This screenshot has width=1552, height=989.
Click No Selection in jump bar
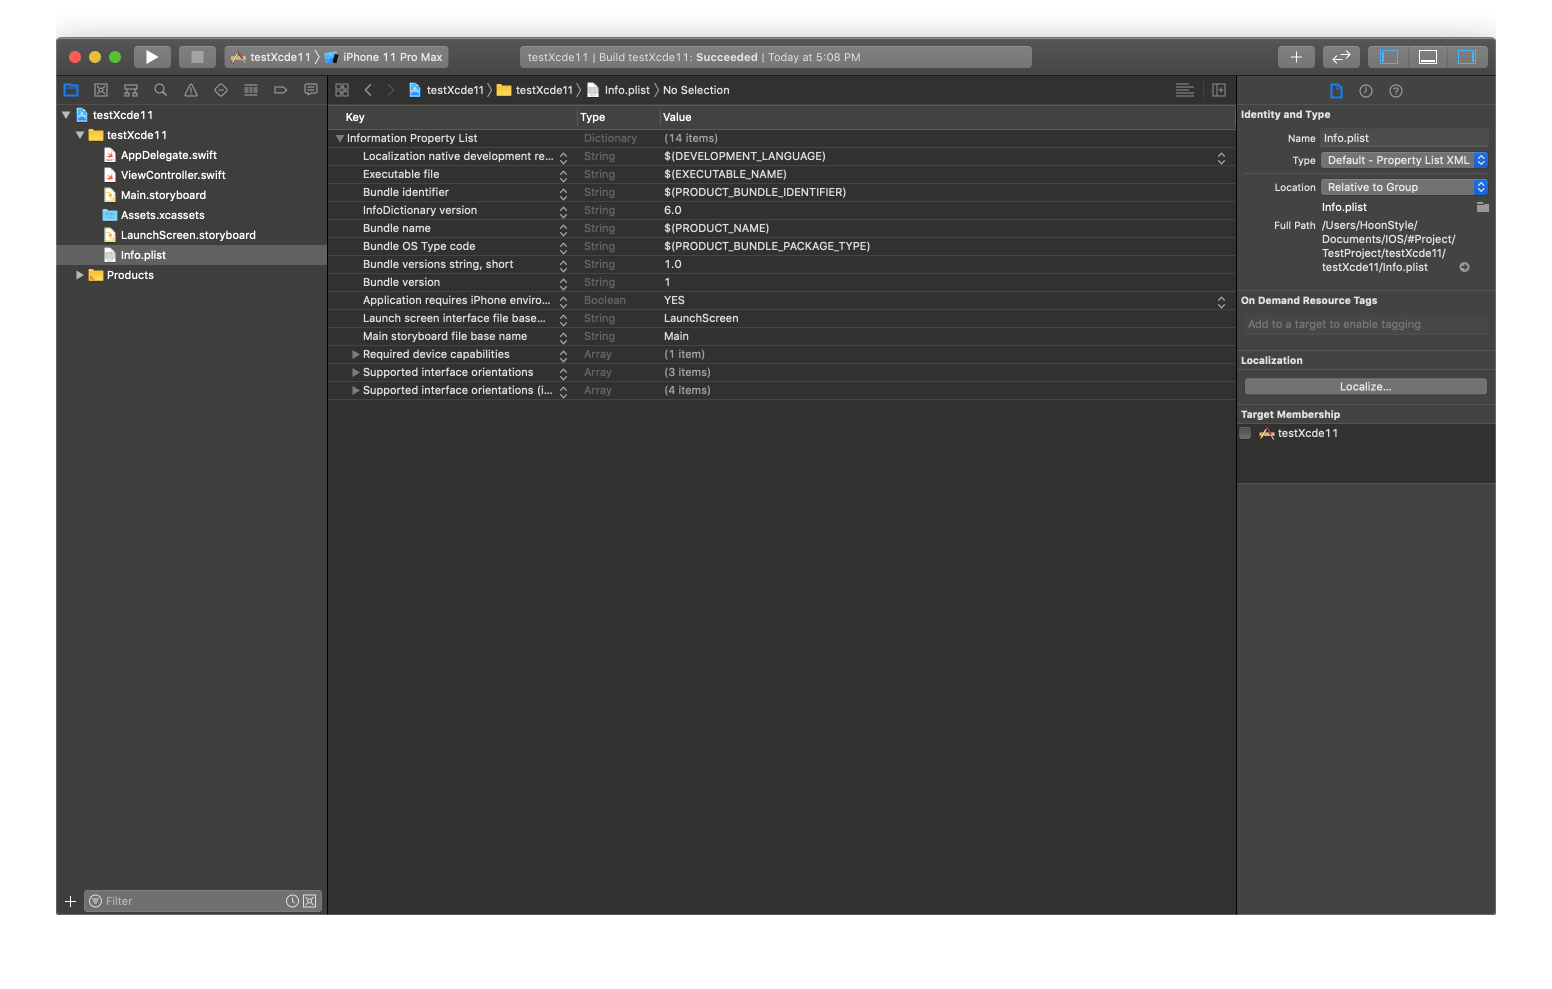click(696, 90)
